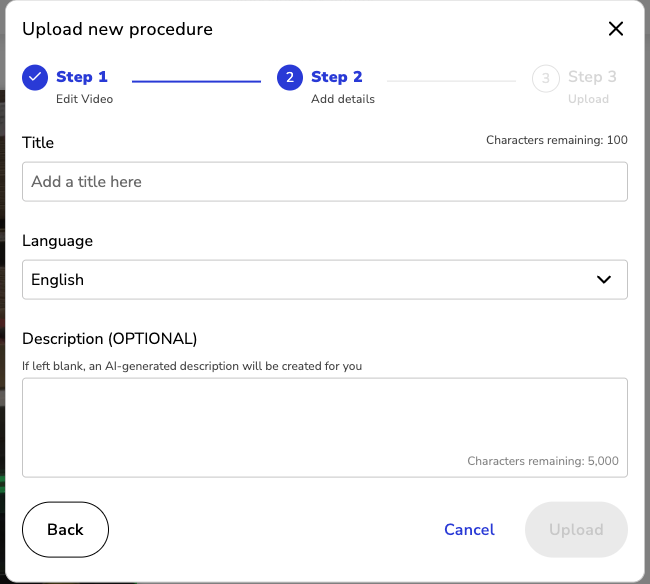This screenshot has width=650, height=584.
Task: Click the Title field label
Action: pyautogui.click(x=38, y=143)
